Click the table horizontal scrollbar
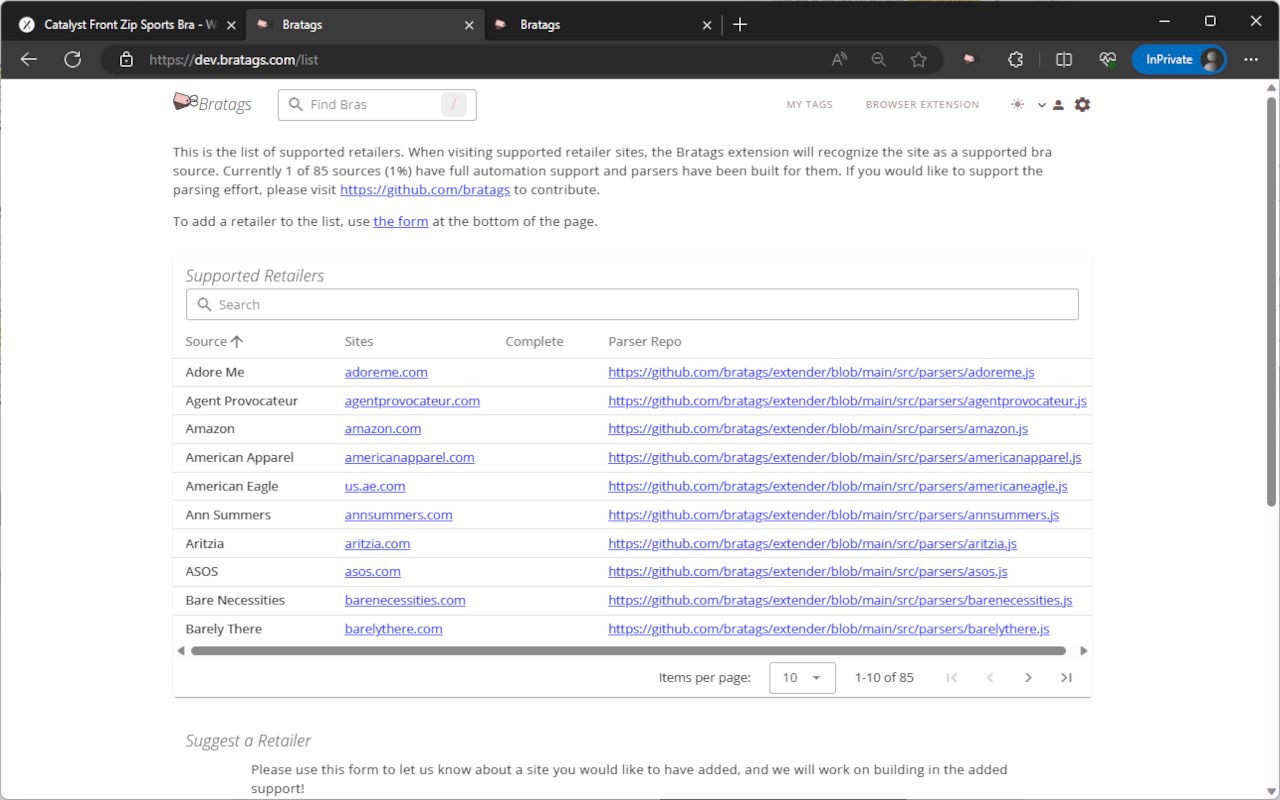This screenshot has height=800, width=1280. click(628, 651)
